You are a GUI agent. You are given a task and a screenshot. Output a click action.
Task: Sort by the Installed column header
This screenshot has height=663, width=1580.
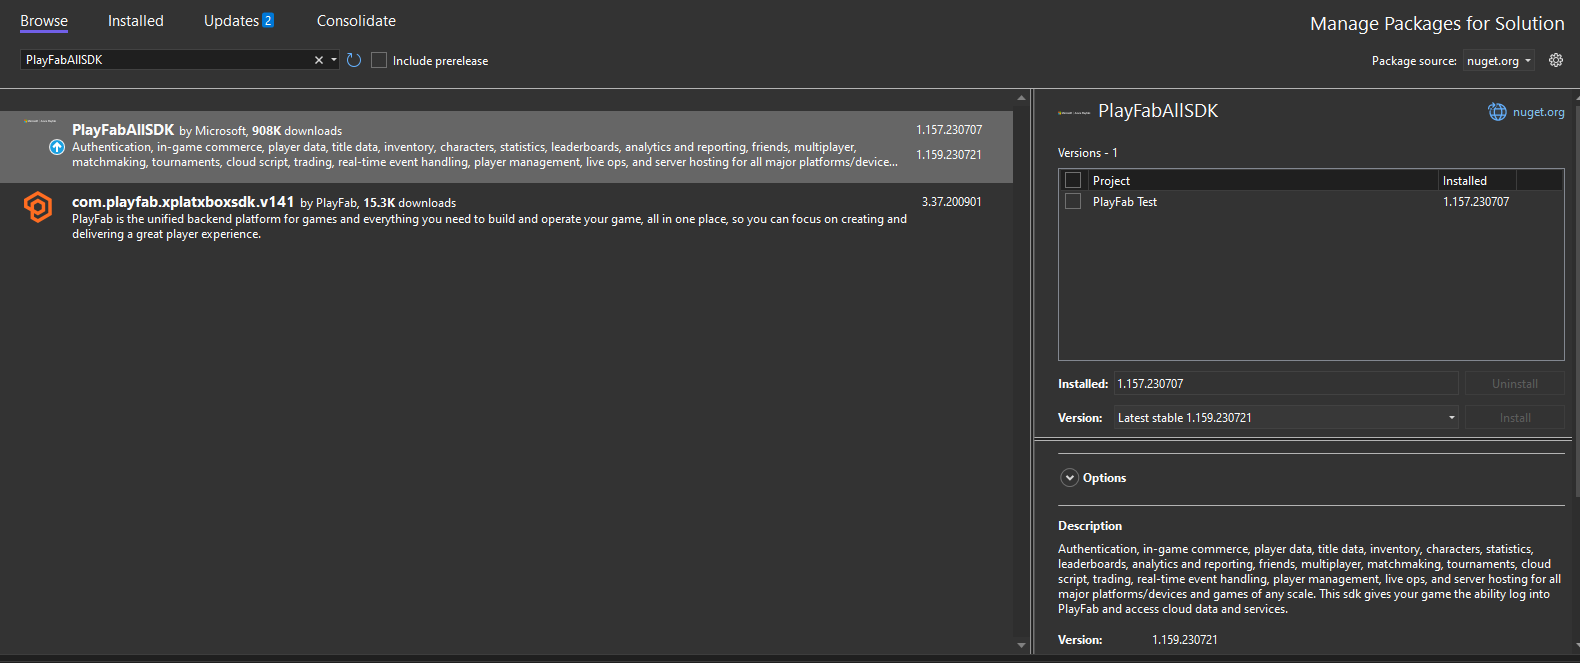(x=1477, y=181)
